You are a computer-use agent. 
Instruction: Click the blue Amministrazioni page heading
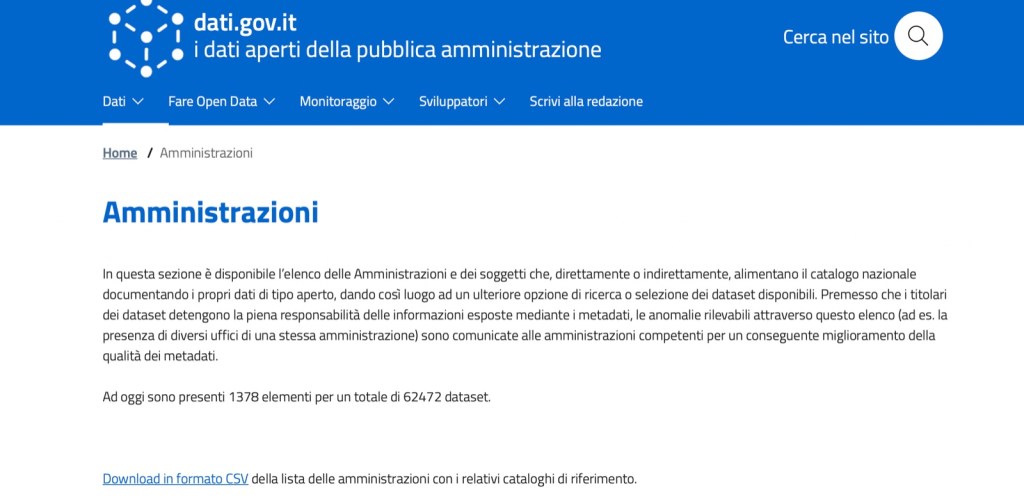(x=210, y=212)
